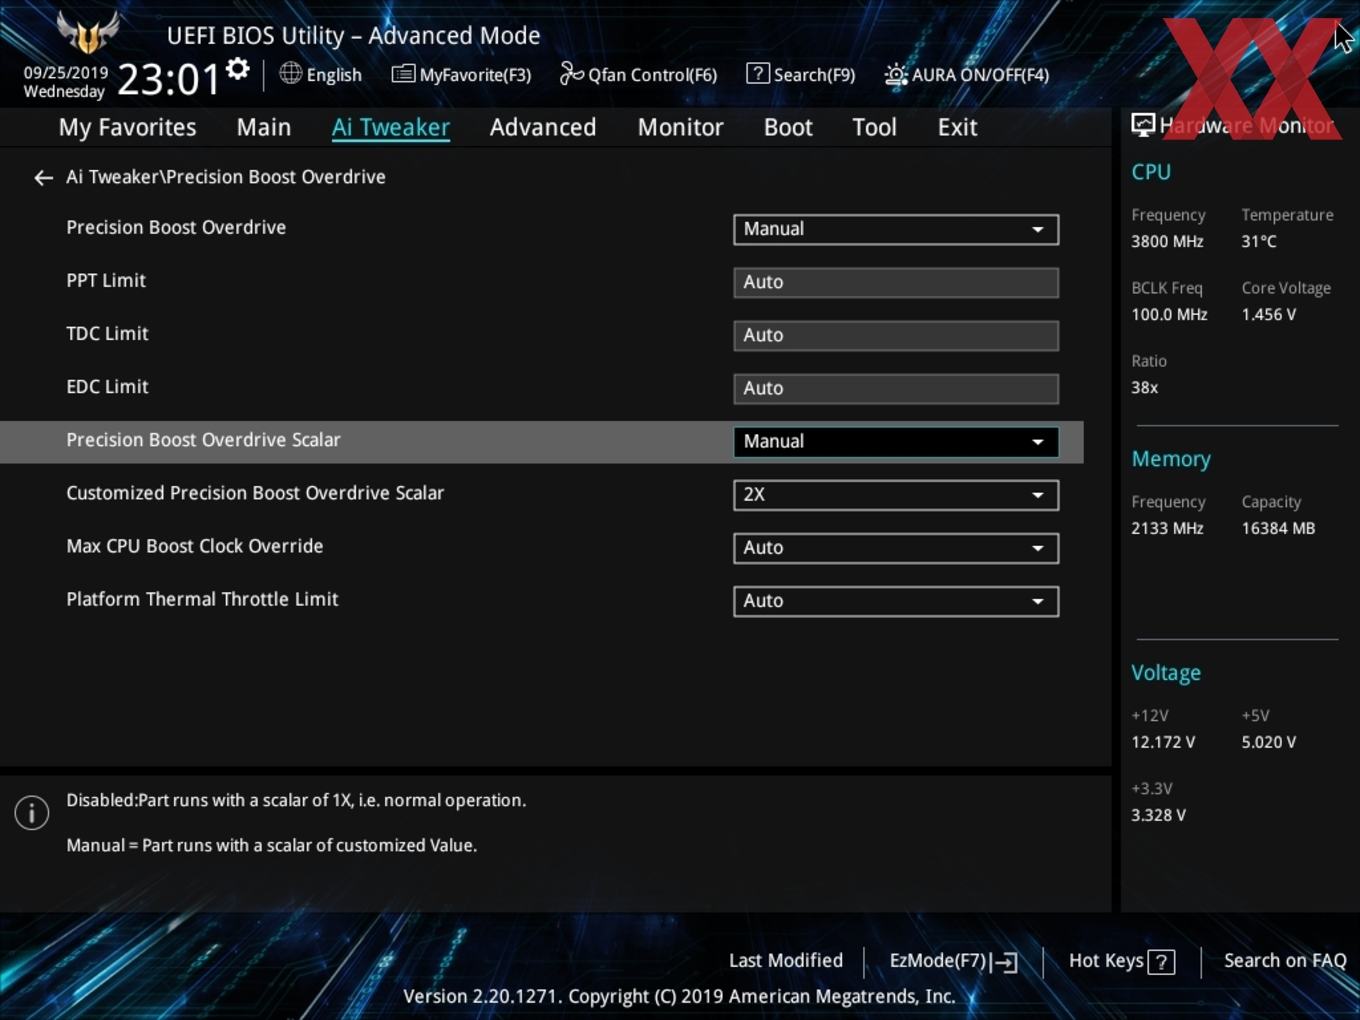The height and width of the screenshot is (1020, 1360).
Task: Click the Search(F9) question mark icon
Action: 758,73
